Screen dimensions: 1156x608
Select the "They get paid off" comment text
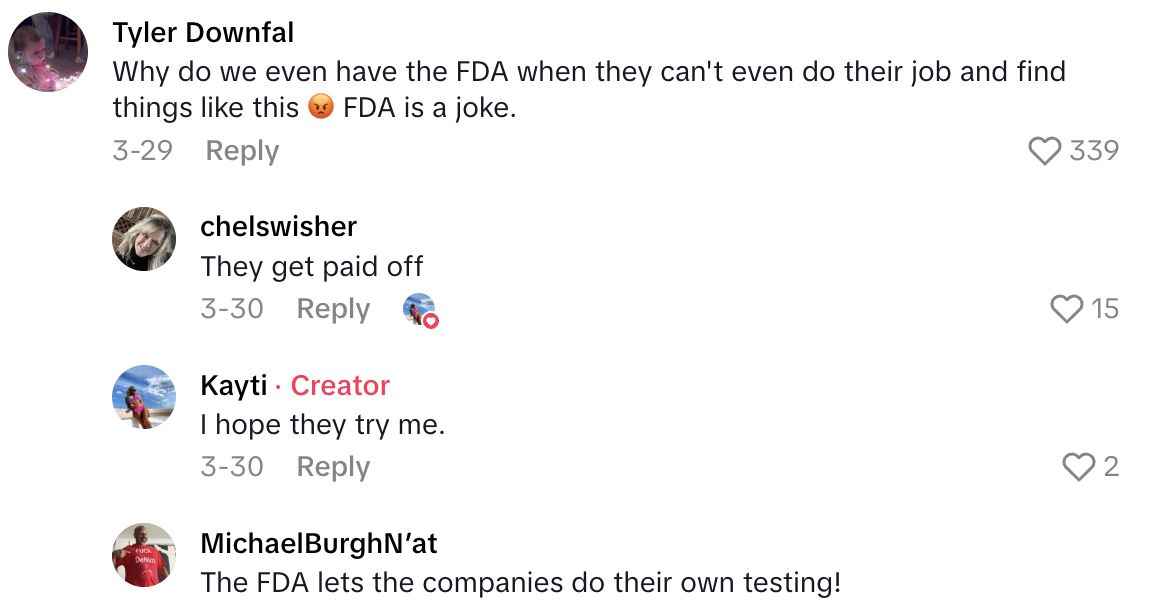click(312, 267)
